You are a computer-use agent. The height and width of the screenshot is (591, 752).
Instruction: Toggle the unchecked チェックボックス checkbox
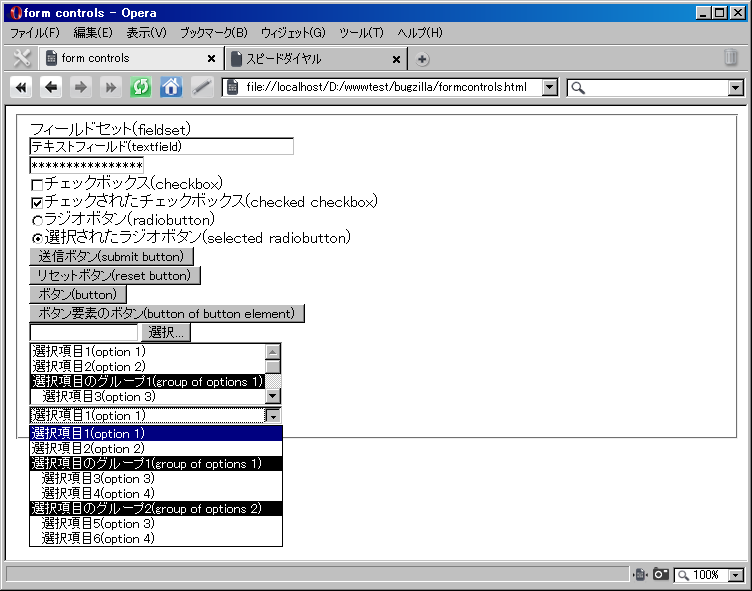[x=37, y=185]
